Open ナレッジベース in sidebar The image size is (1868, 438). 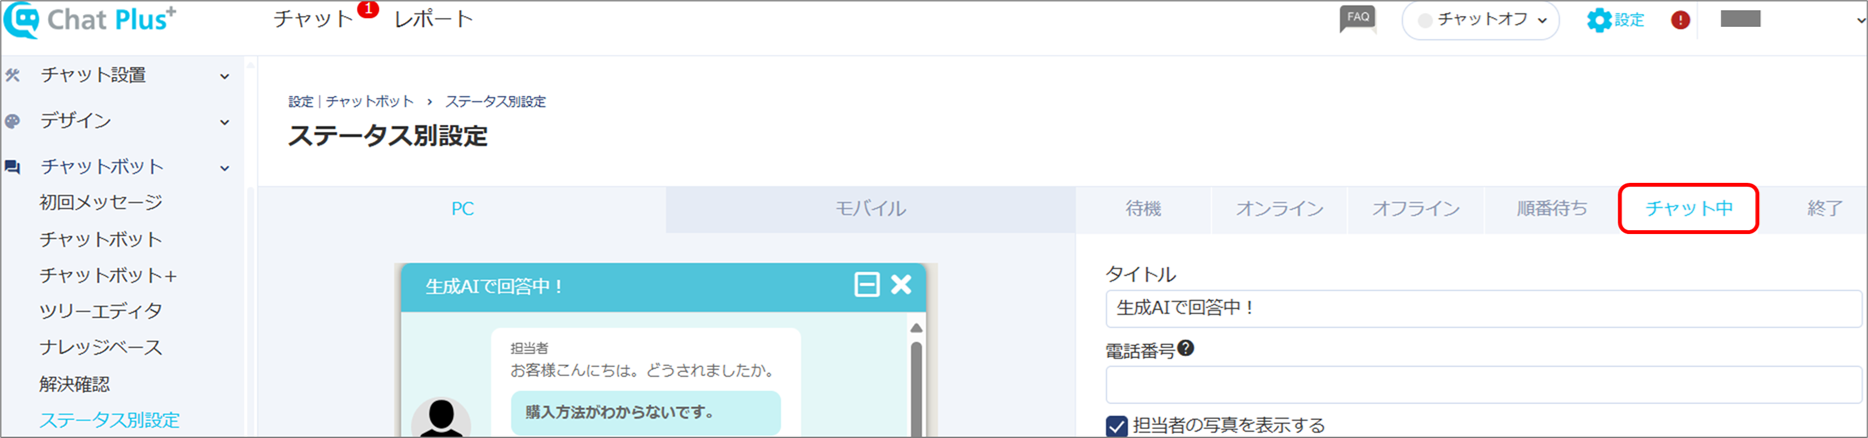point(101,348)
